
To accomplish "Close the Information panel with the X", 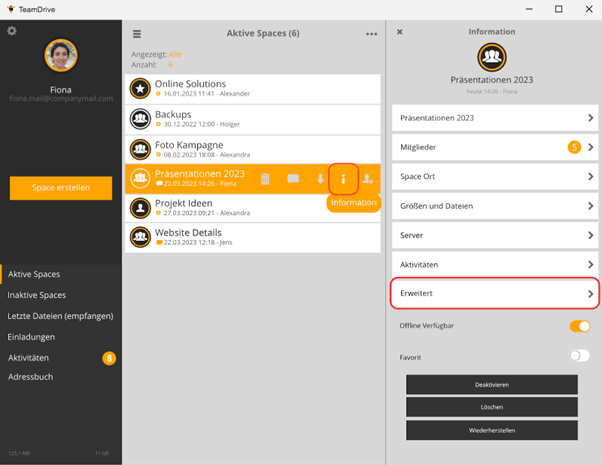I will pos(400,32).
